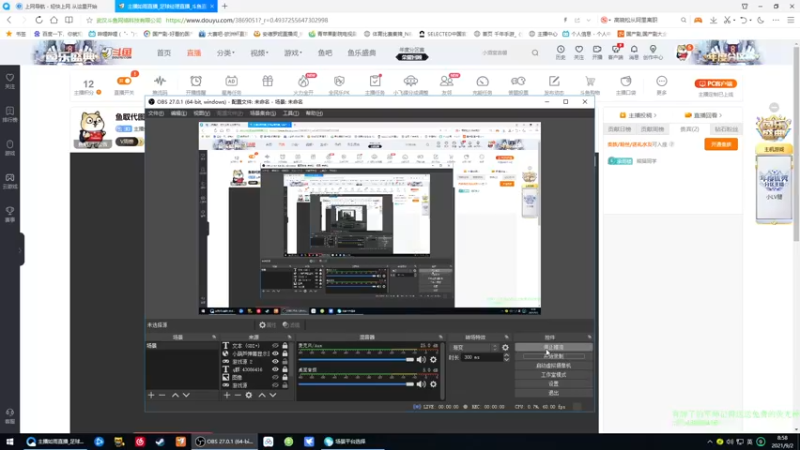Adjust the transition duration 300 ms stepper
Screen dimensions: 800x450
(506, 358)
